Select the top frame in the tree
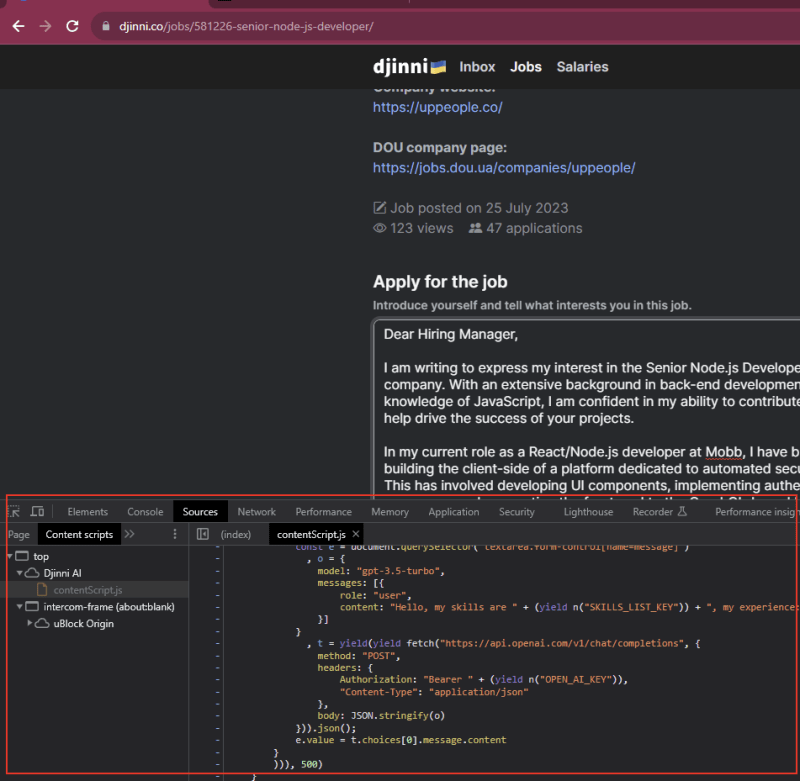The width and height of the screenshot is (800, 781). click(41, 557)
